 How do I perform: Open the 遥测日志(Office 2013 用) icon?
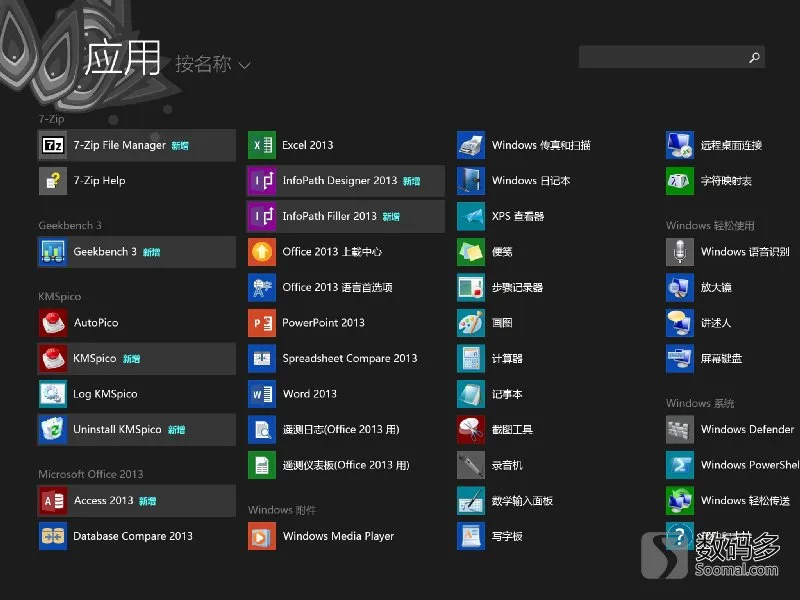coord(262,429)
